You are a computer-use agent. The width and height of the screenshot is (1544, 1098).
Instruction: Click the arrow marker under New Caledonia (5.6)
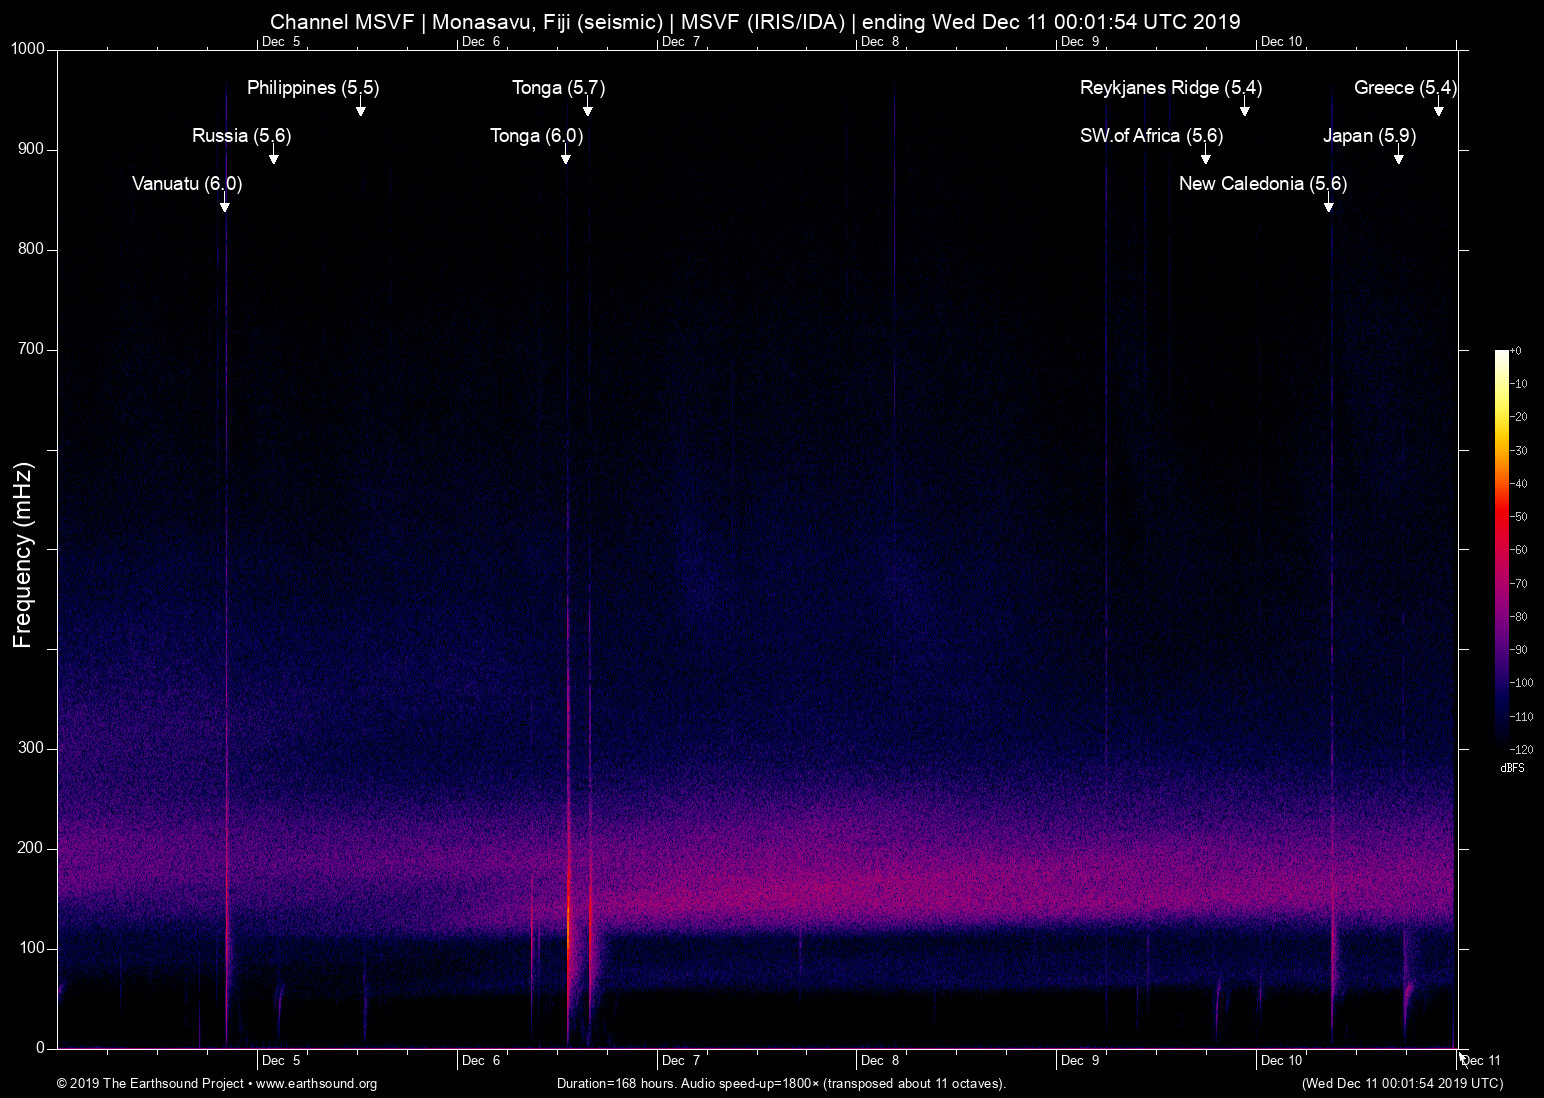(x=1329, y=204)
